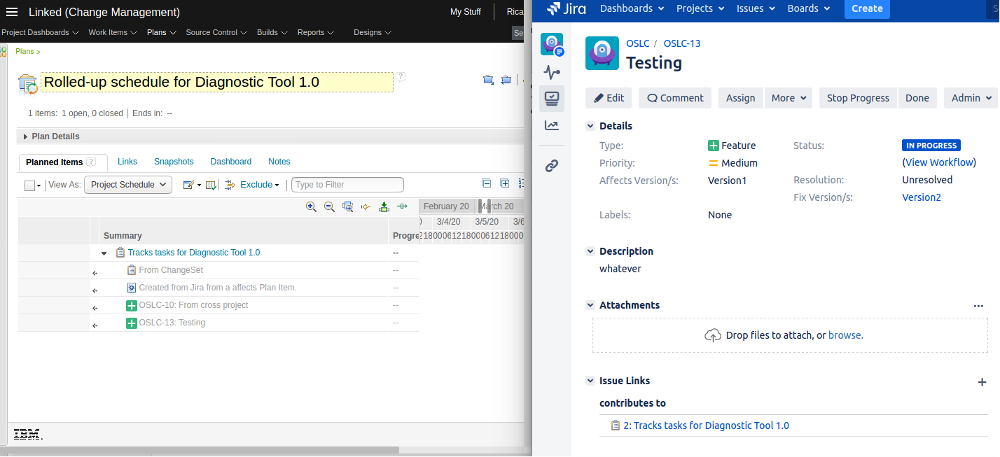The image size is (1000, 457).
Task: Collapse the Details section in Jira
Action: (590, 126)
